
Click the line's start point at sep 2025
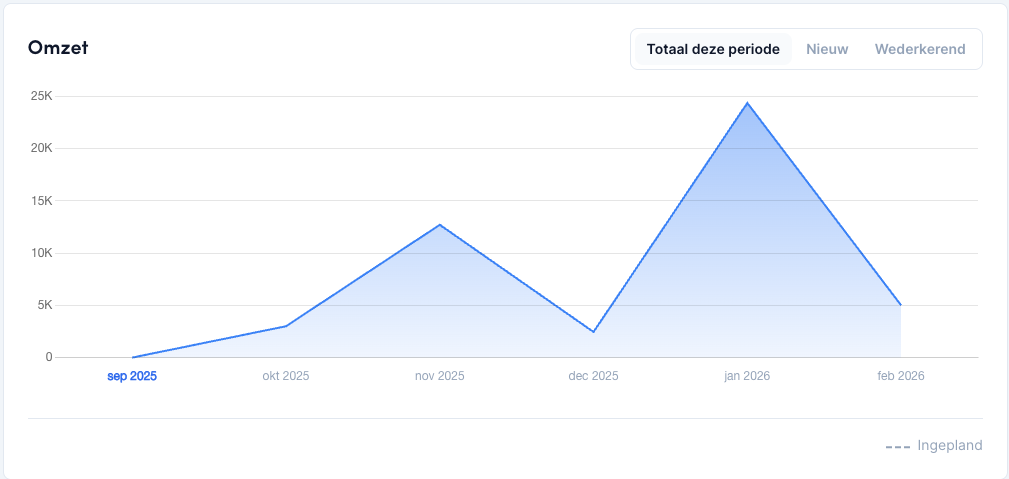click(x=132, y=357)
